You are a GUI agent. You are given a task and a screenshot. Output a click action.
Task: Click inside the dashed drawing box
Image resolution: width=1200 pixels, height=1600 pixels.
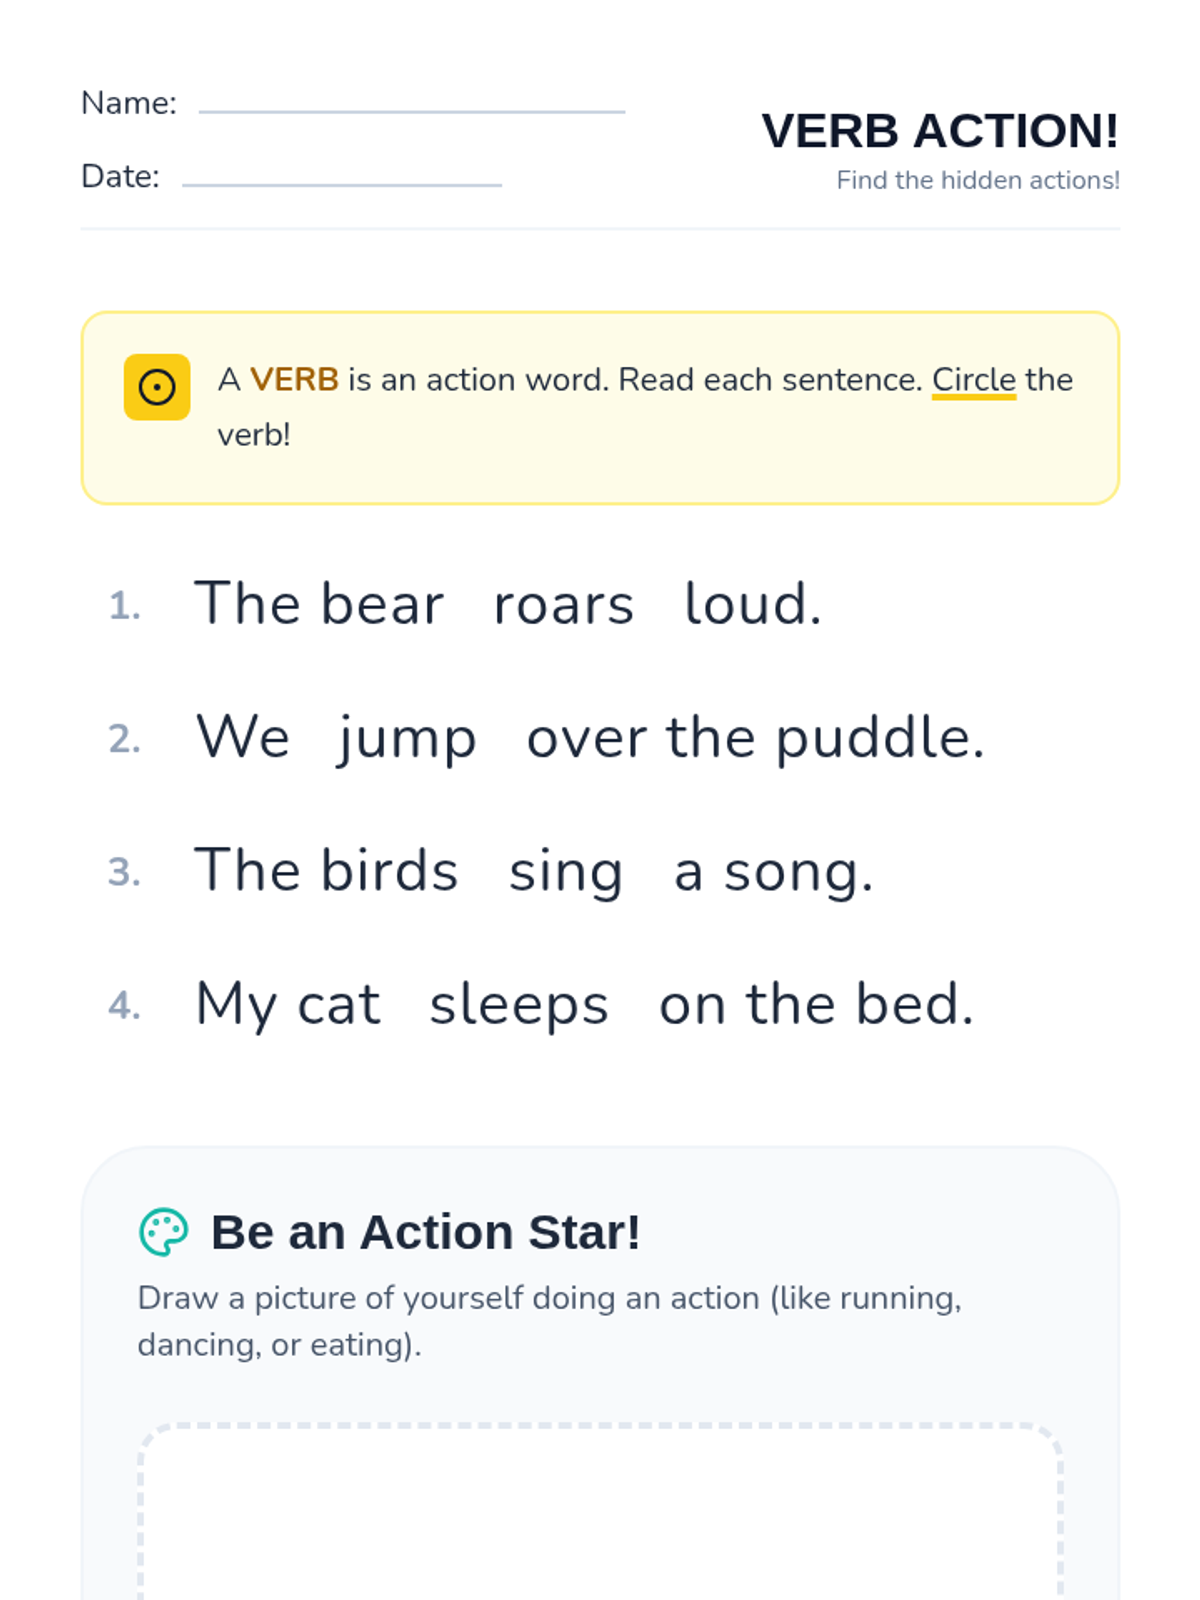pos(600,1520)
